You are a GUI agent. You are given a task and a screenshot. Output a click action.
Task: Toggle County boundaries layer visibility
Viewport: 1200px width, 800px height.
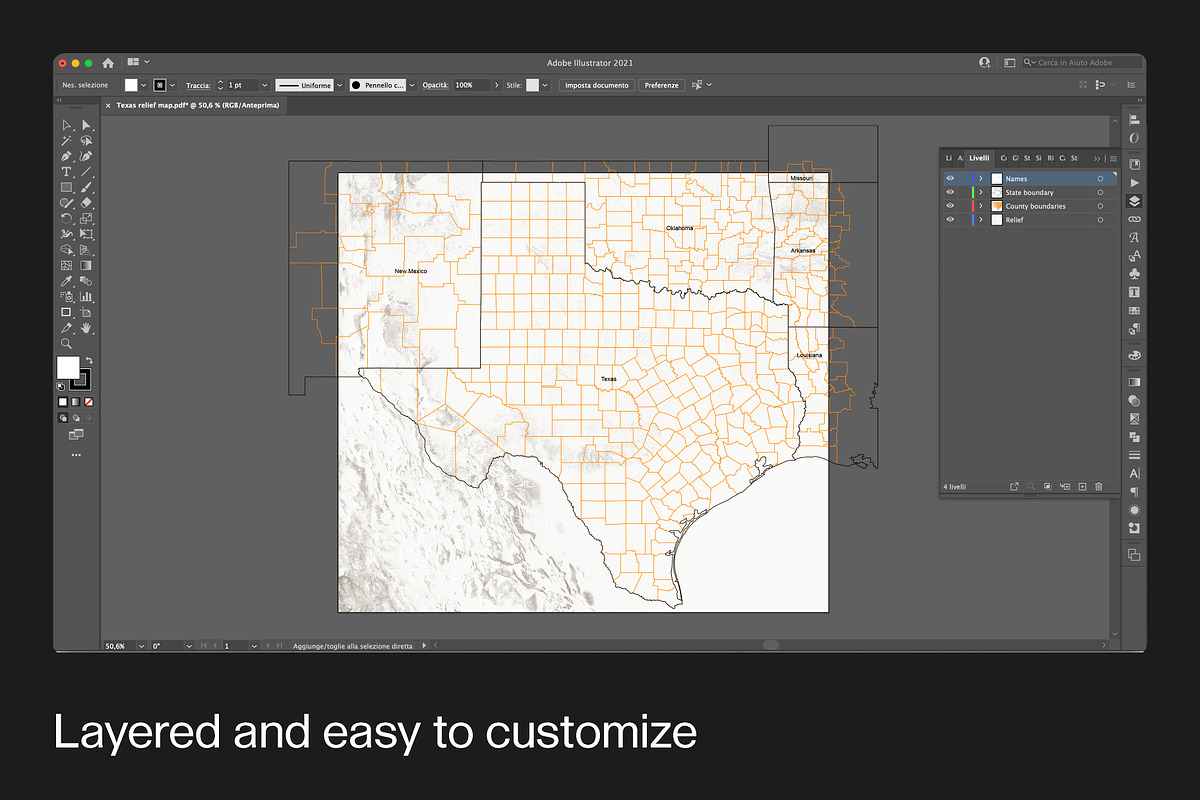950,206
